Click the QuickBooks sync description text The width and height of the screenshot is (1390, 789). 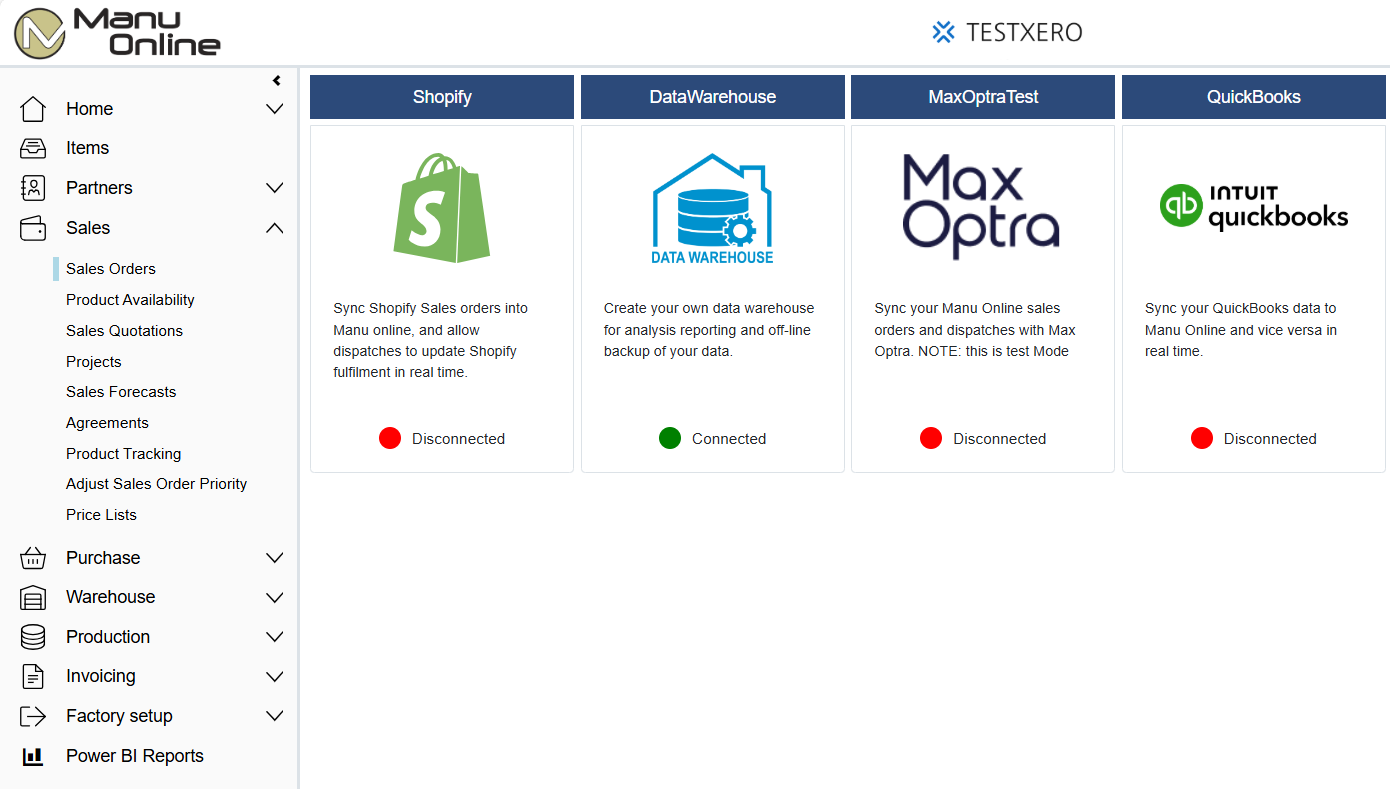click(x=1241, y=330)
